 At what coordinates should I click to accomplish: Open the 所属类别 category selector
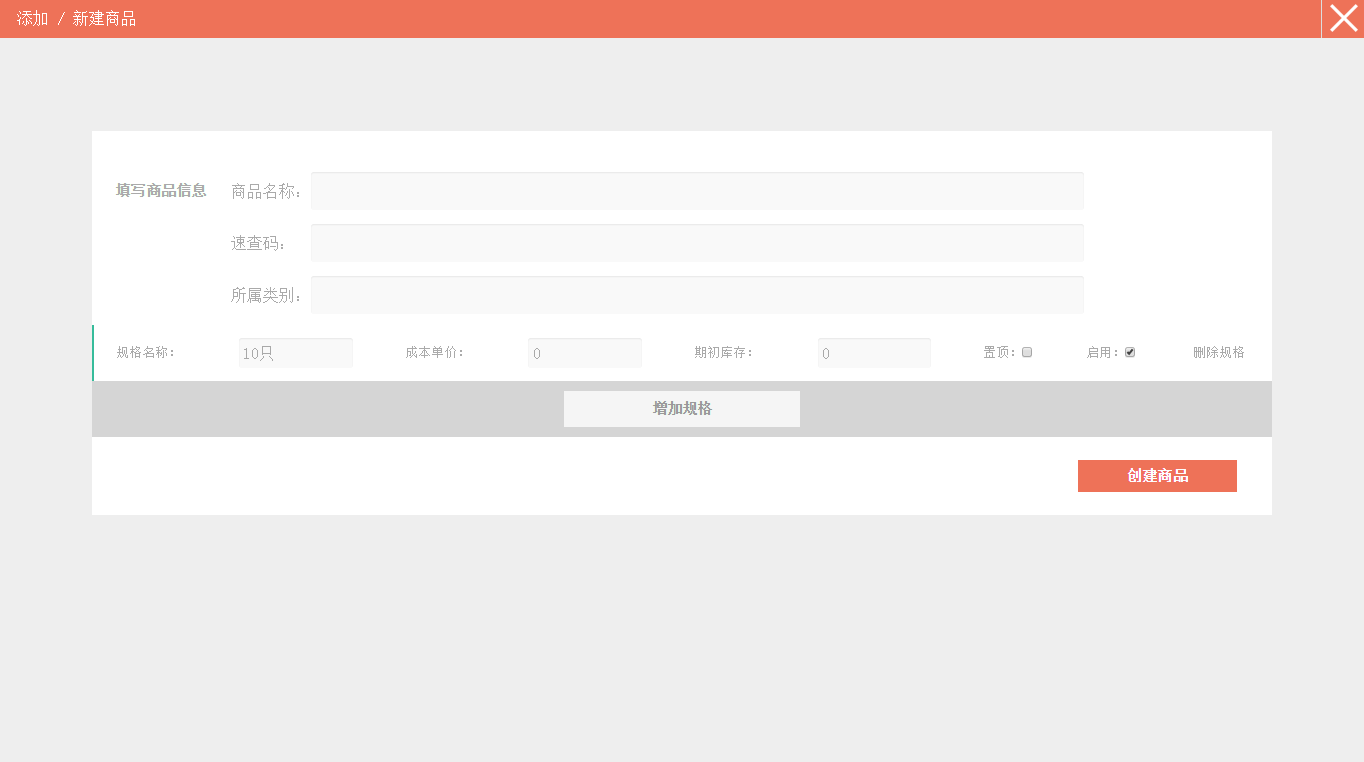point(696,295)
